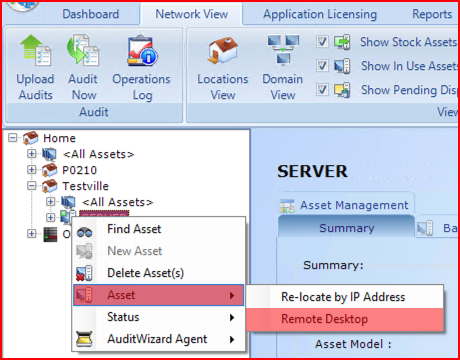Expand the SERVER asset node
The image size is (460, 360).
(x=50, y=218)
